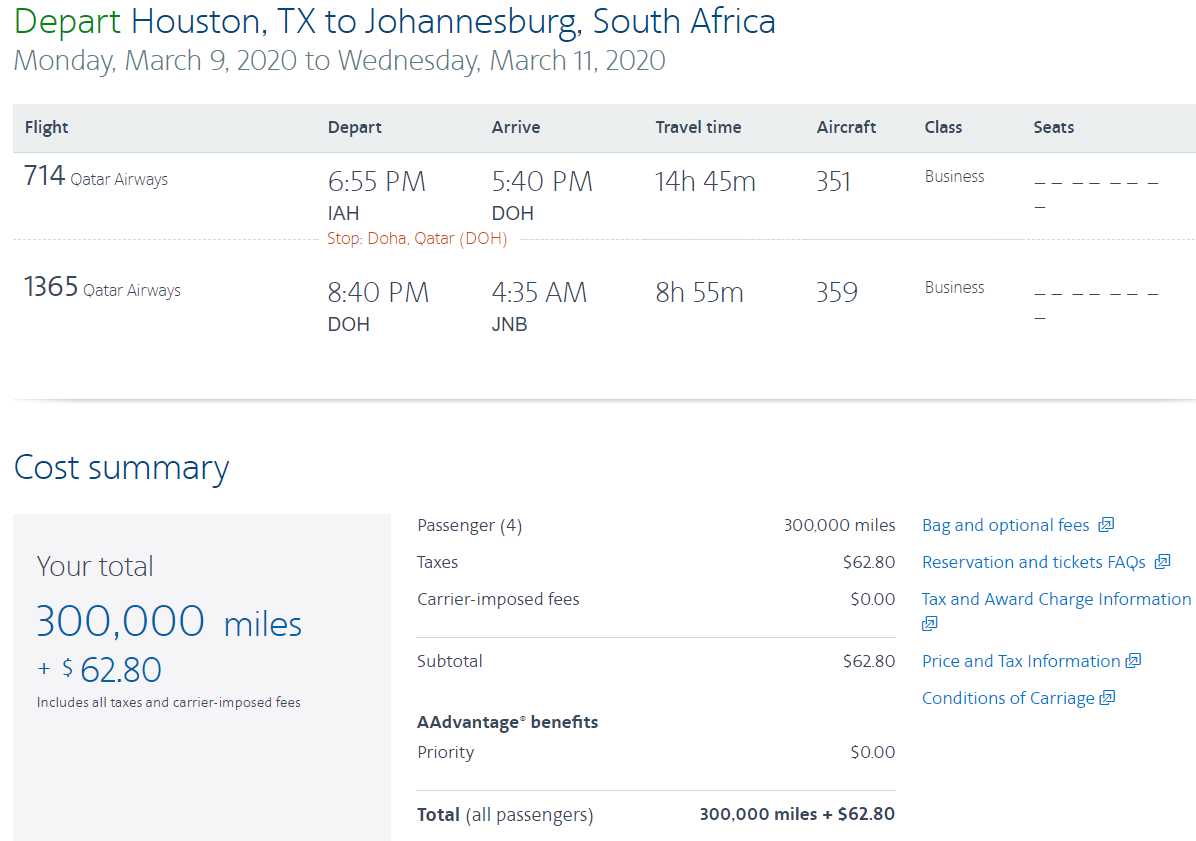
Task: Click external-link icon beside Bag and optional fees
Action: [x=1106, y=525]
